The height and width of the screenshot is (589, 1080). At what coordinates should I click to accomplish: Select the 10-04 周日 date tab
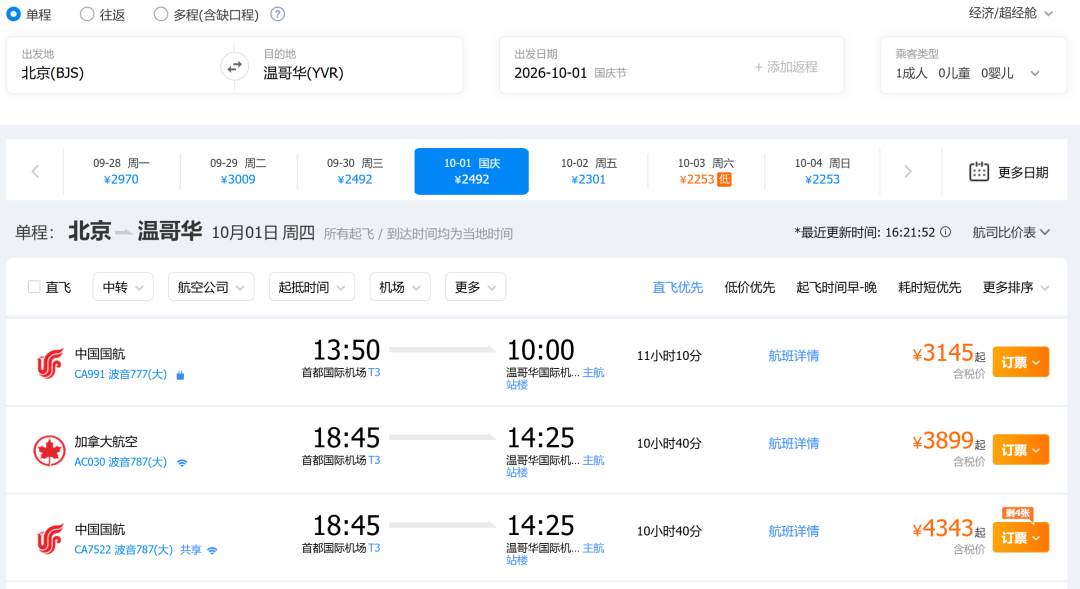pyautogui.click(x=822, y=172)
